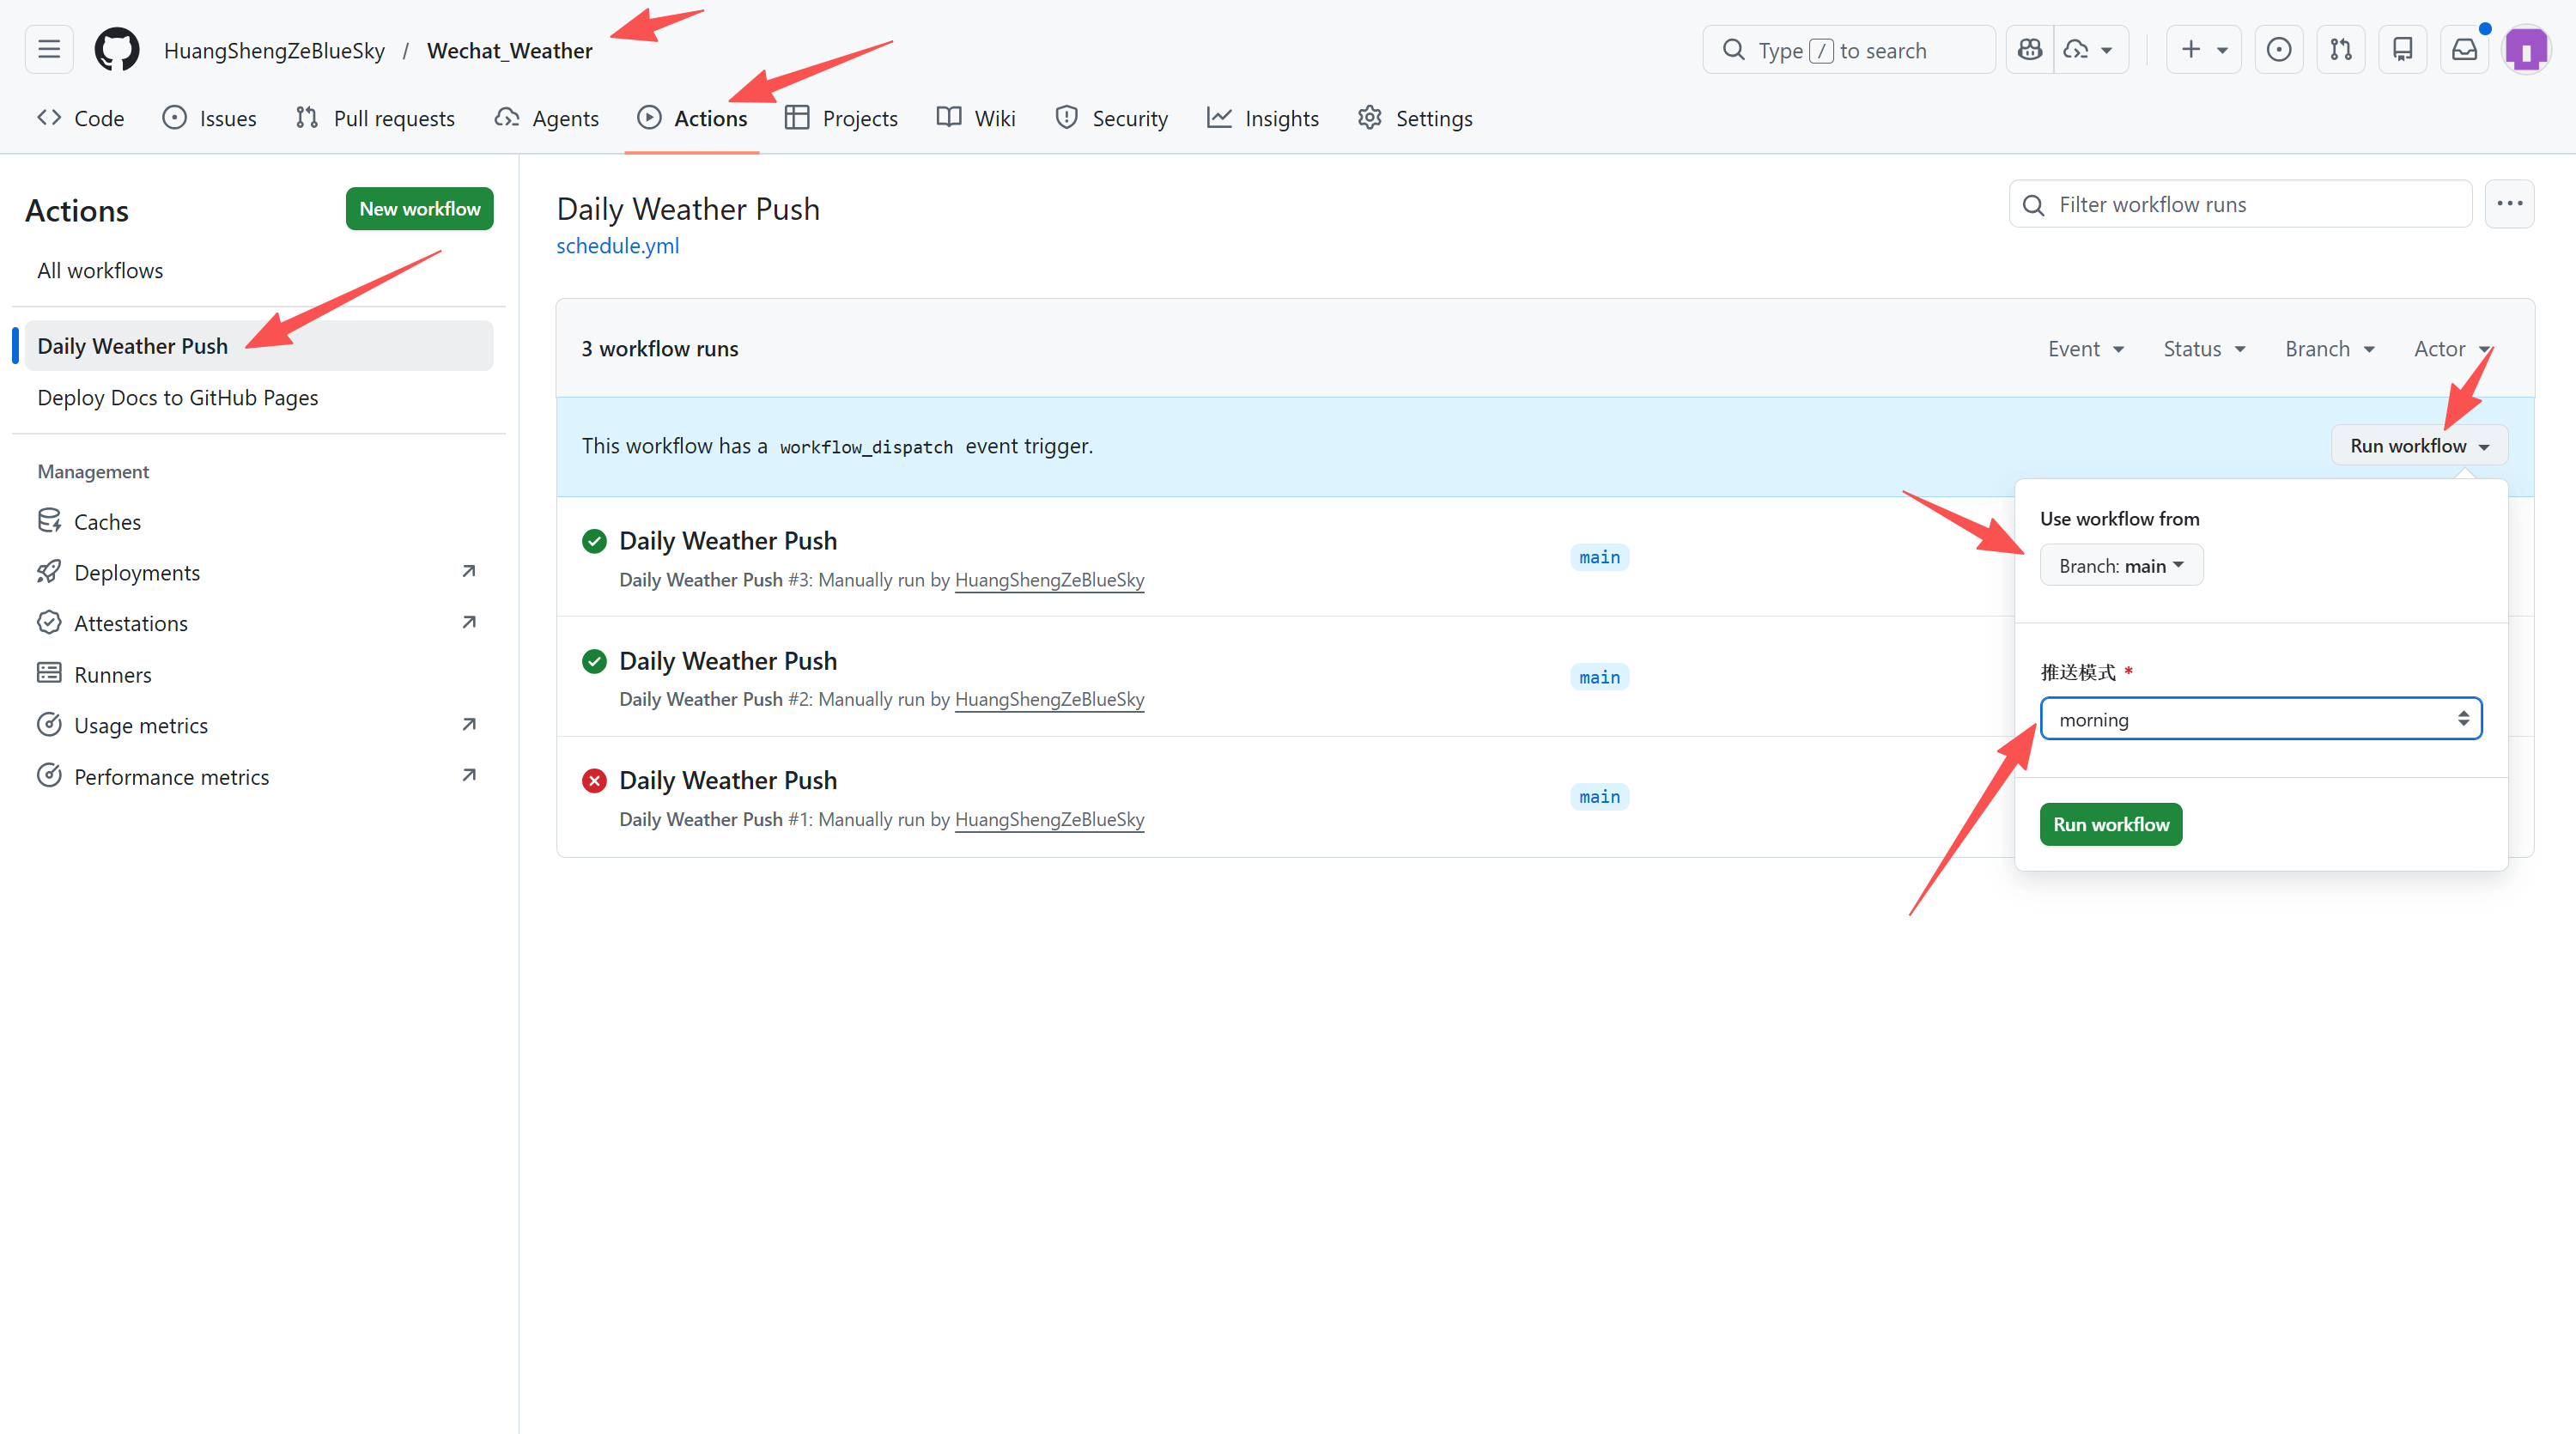
Task: Open user avatar profile menu
Action: tap(2526, 50)
